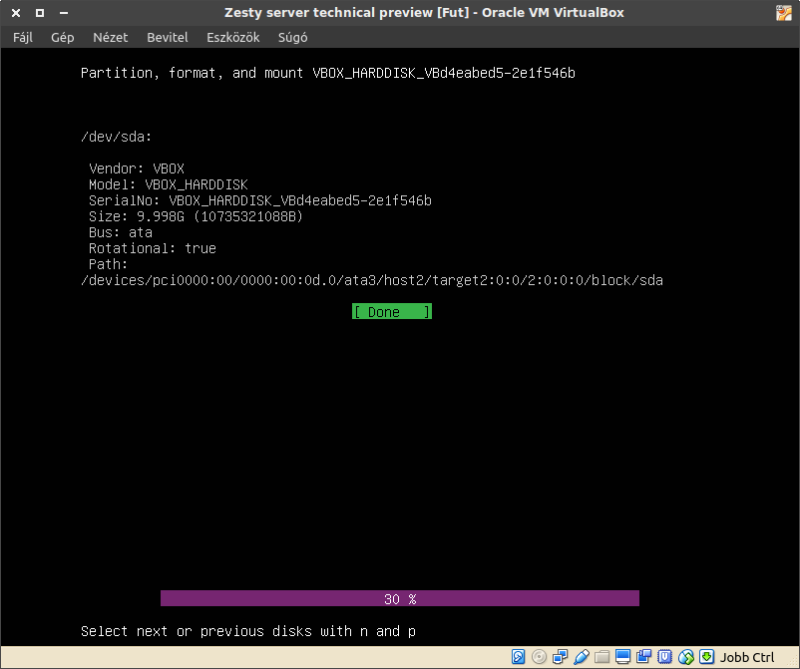
Task: Open the Súgó menu
Action: pyautogui.click(x=292, y=37)
